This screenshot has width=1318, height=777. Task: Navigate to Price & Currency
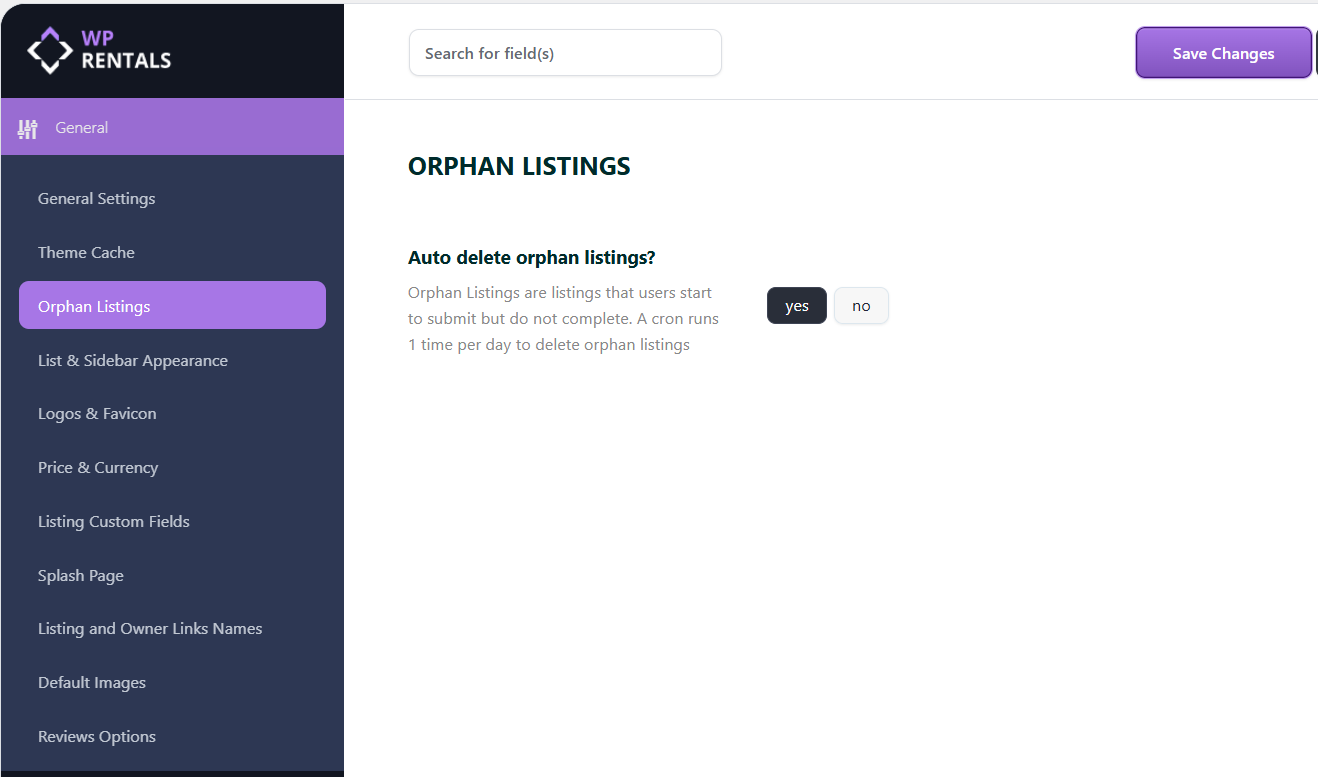(98, 468)
